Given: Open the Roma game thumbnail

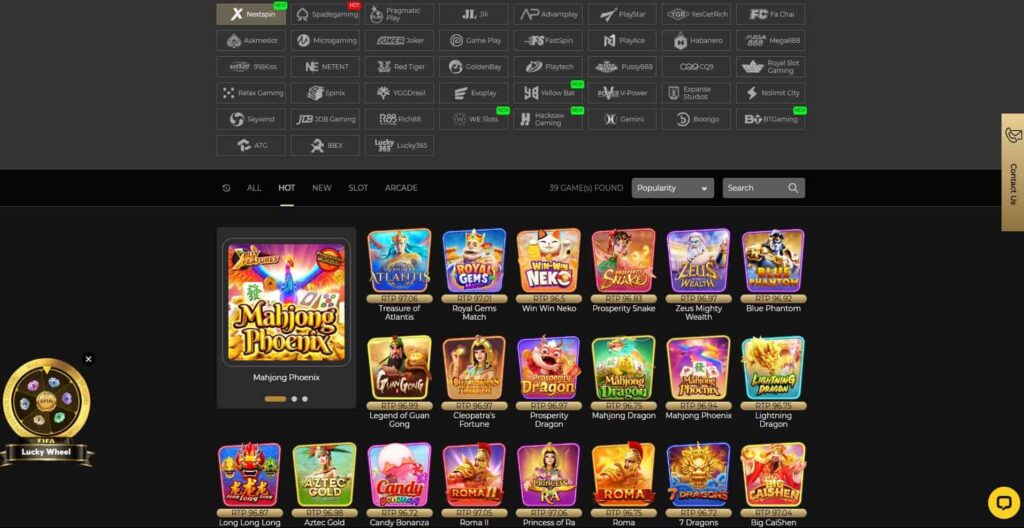Looking at the screenshot, I should pos(624,474).
